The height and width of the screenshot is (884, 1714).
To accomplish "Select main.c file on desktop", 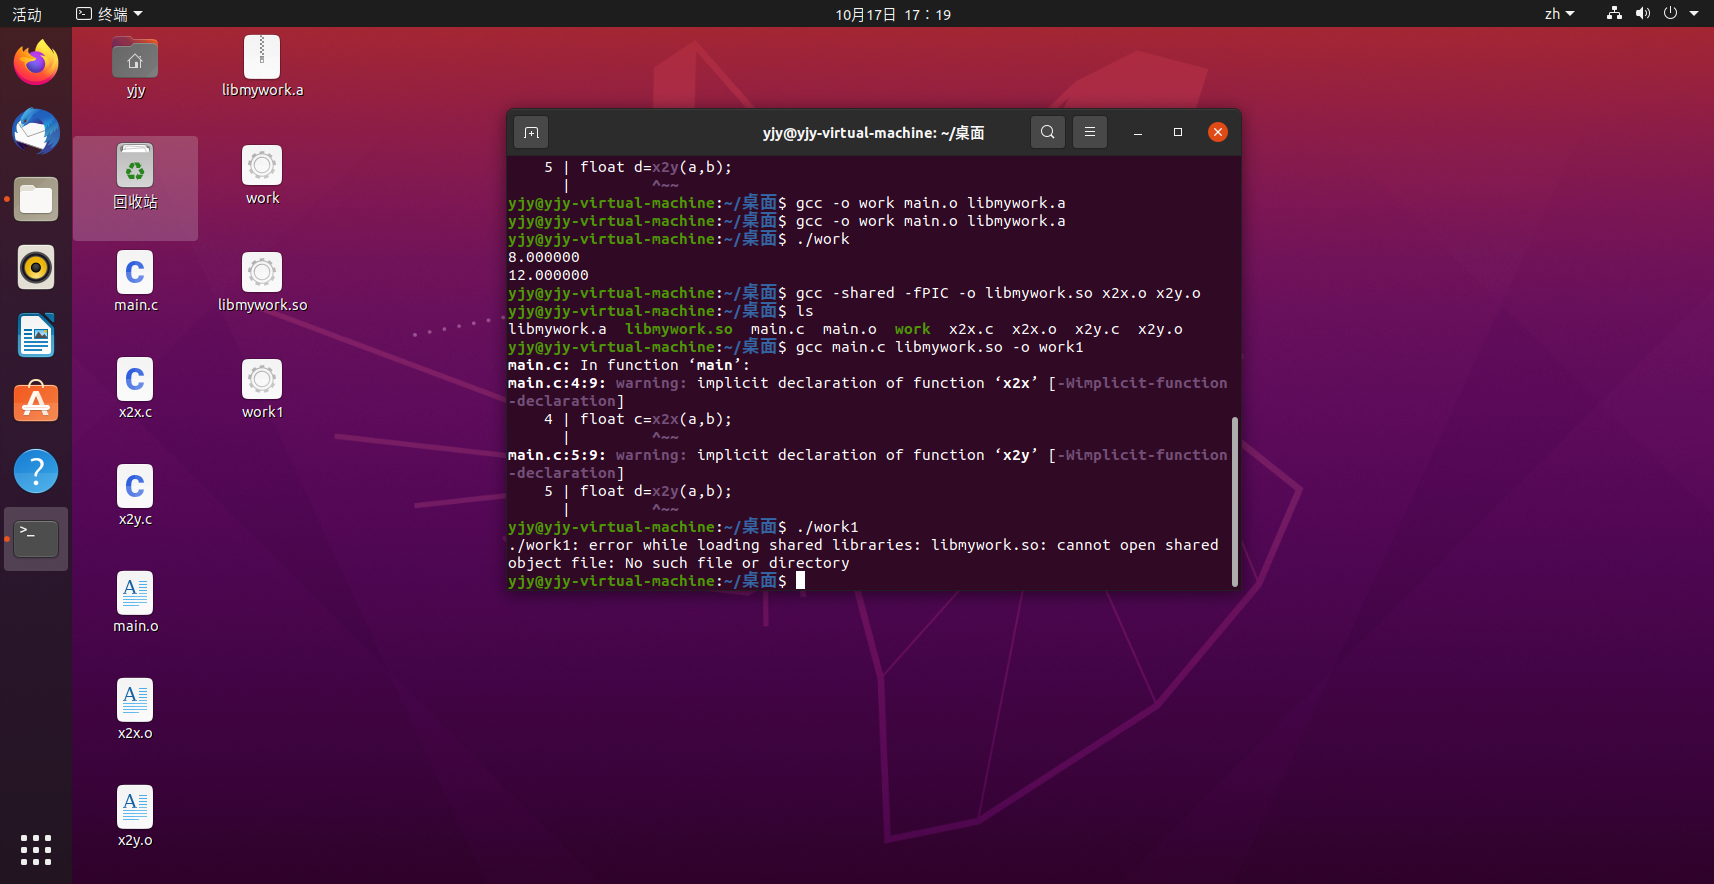I will (135, 282).
